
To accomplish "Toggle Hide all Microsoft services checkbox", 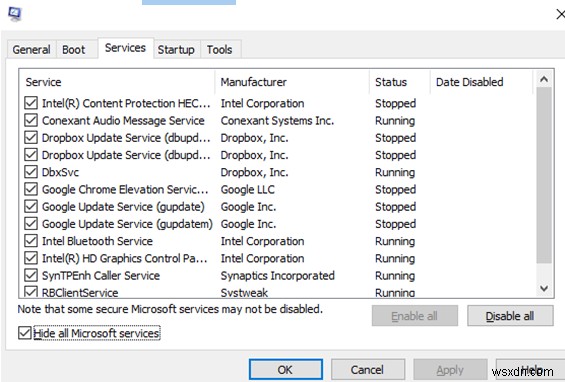I will (25, 333).
